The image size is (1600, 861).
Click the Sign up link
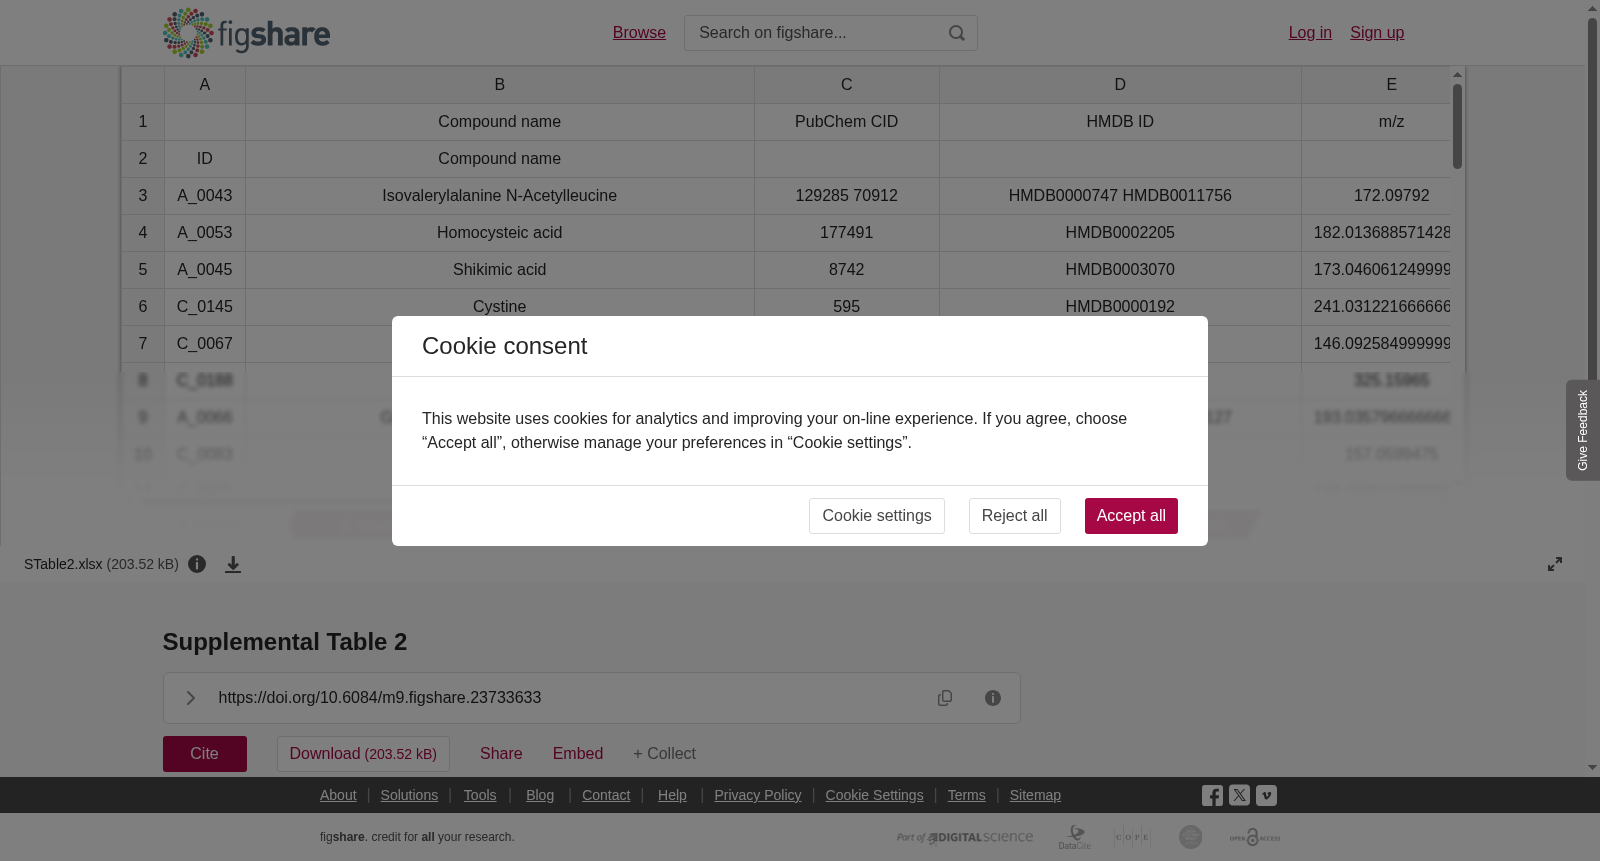(1377, 33)
